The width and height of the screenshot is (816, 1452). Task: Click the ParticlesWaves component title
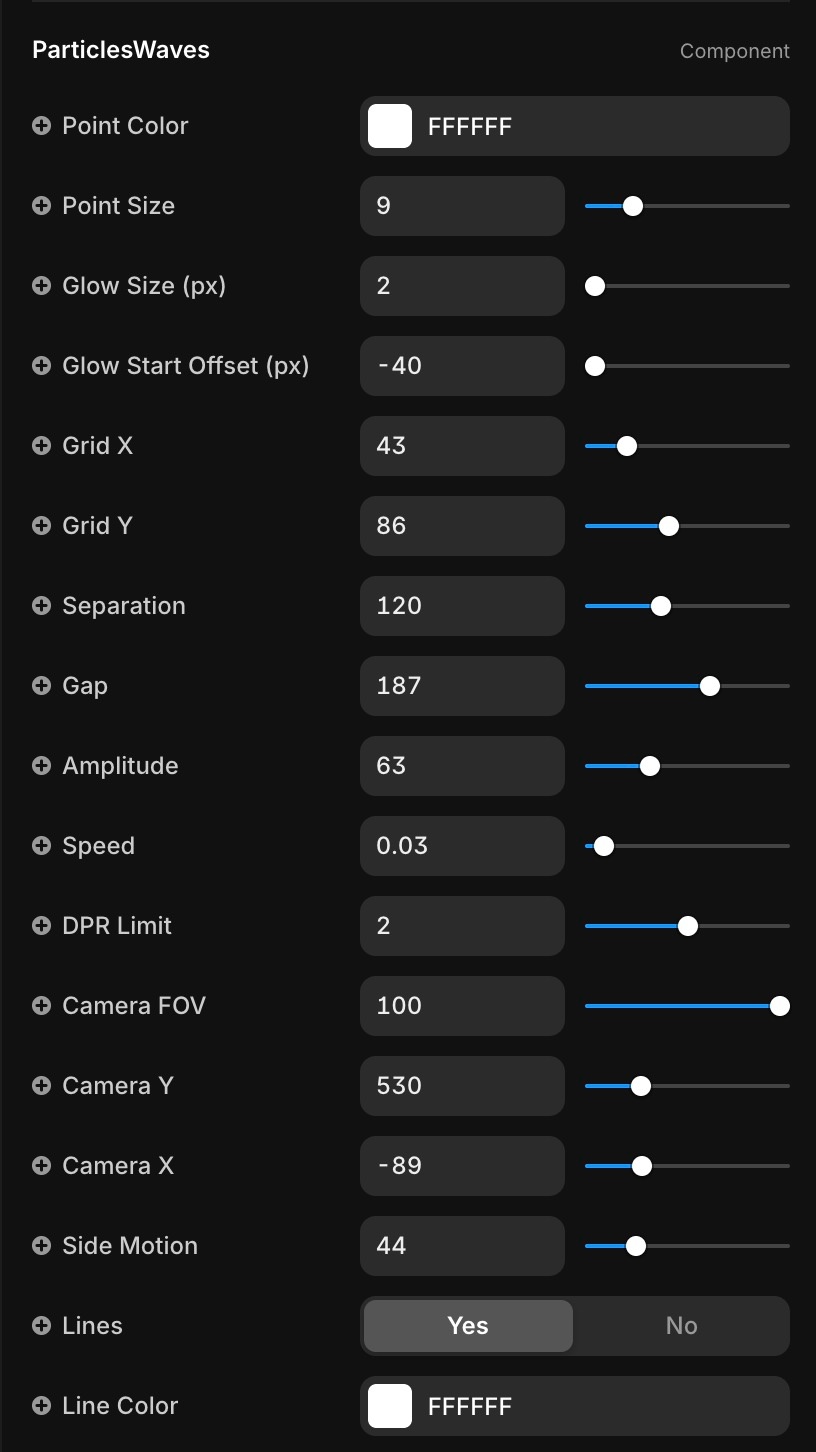point(121,50)
